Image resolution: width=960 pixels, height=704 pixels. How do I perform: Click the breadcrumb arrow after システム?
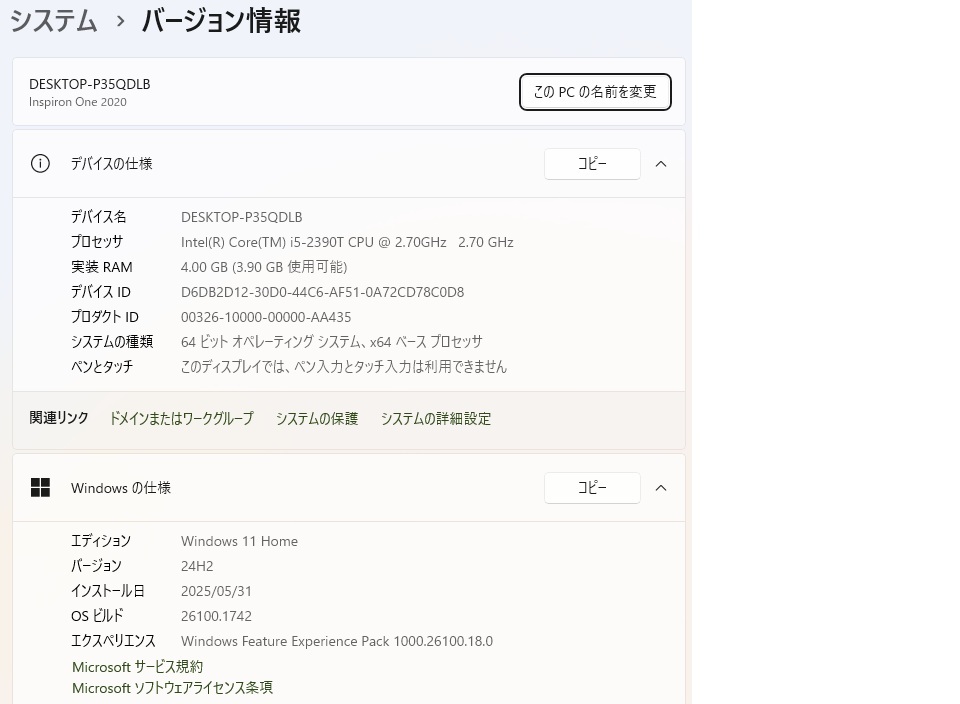121,21
